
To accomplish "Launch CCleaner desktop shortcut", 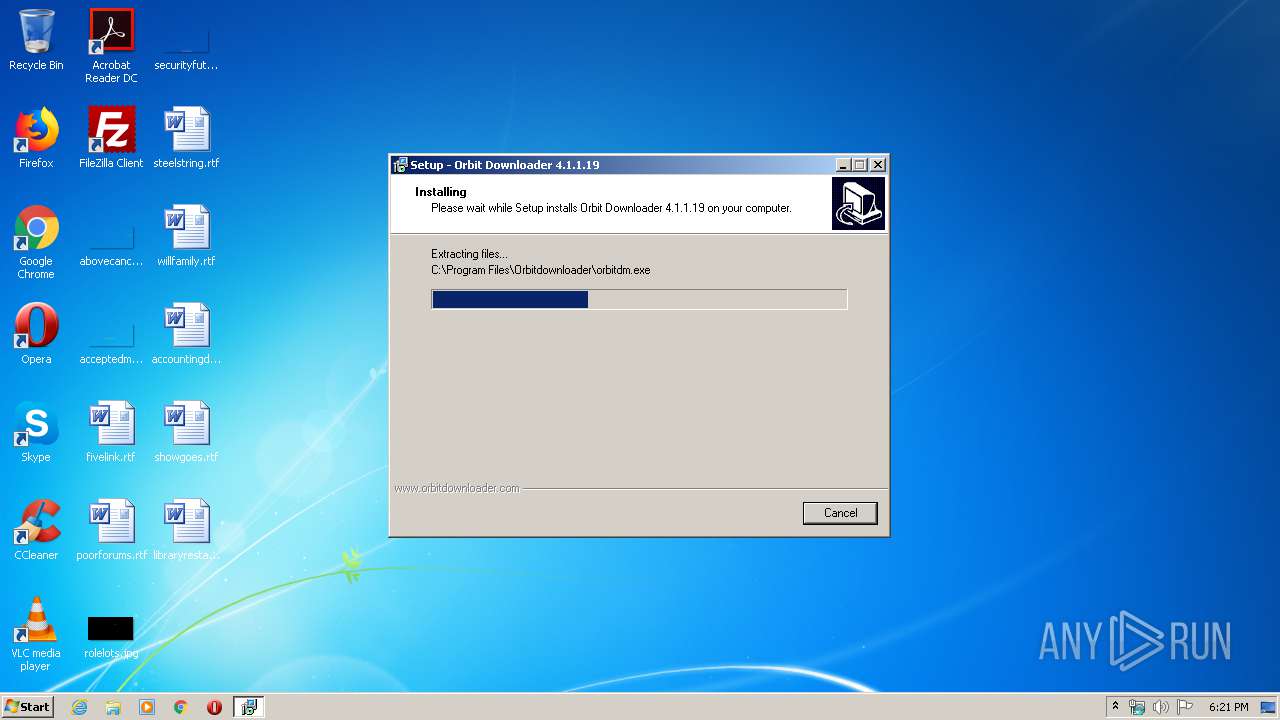I will coord(36,531).
